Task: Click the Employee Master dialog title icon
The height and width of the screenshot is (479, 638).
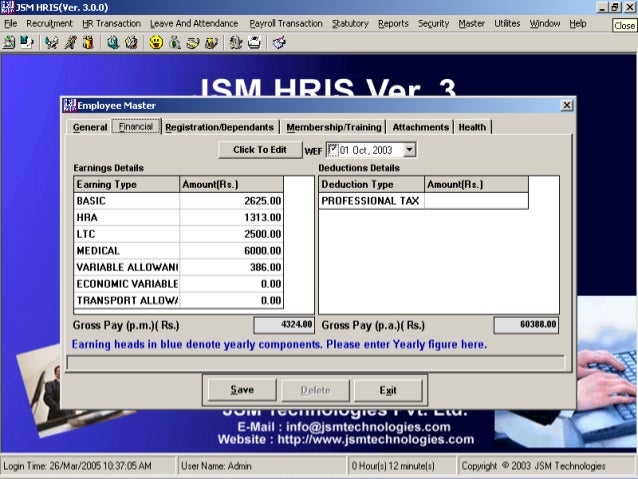Action: point(70,105)
